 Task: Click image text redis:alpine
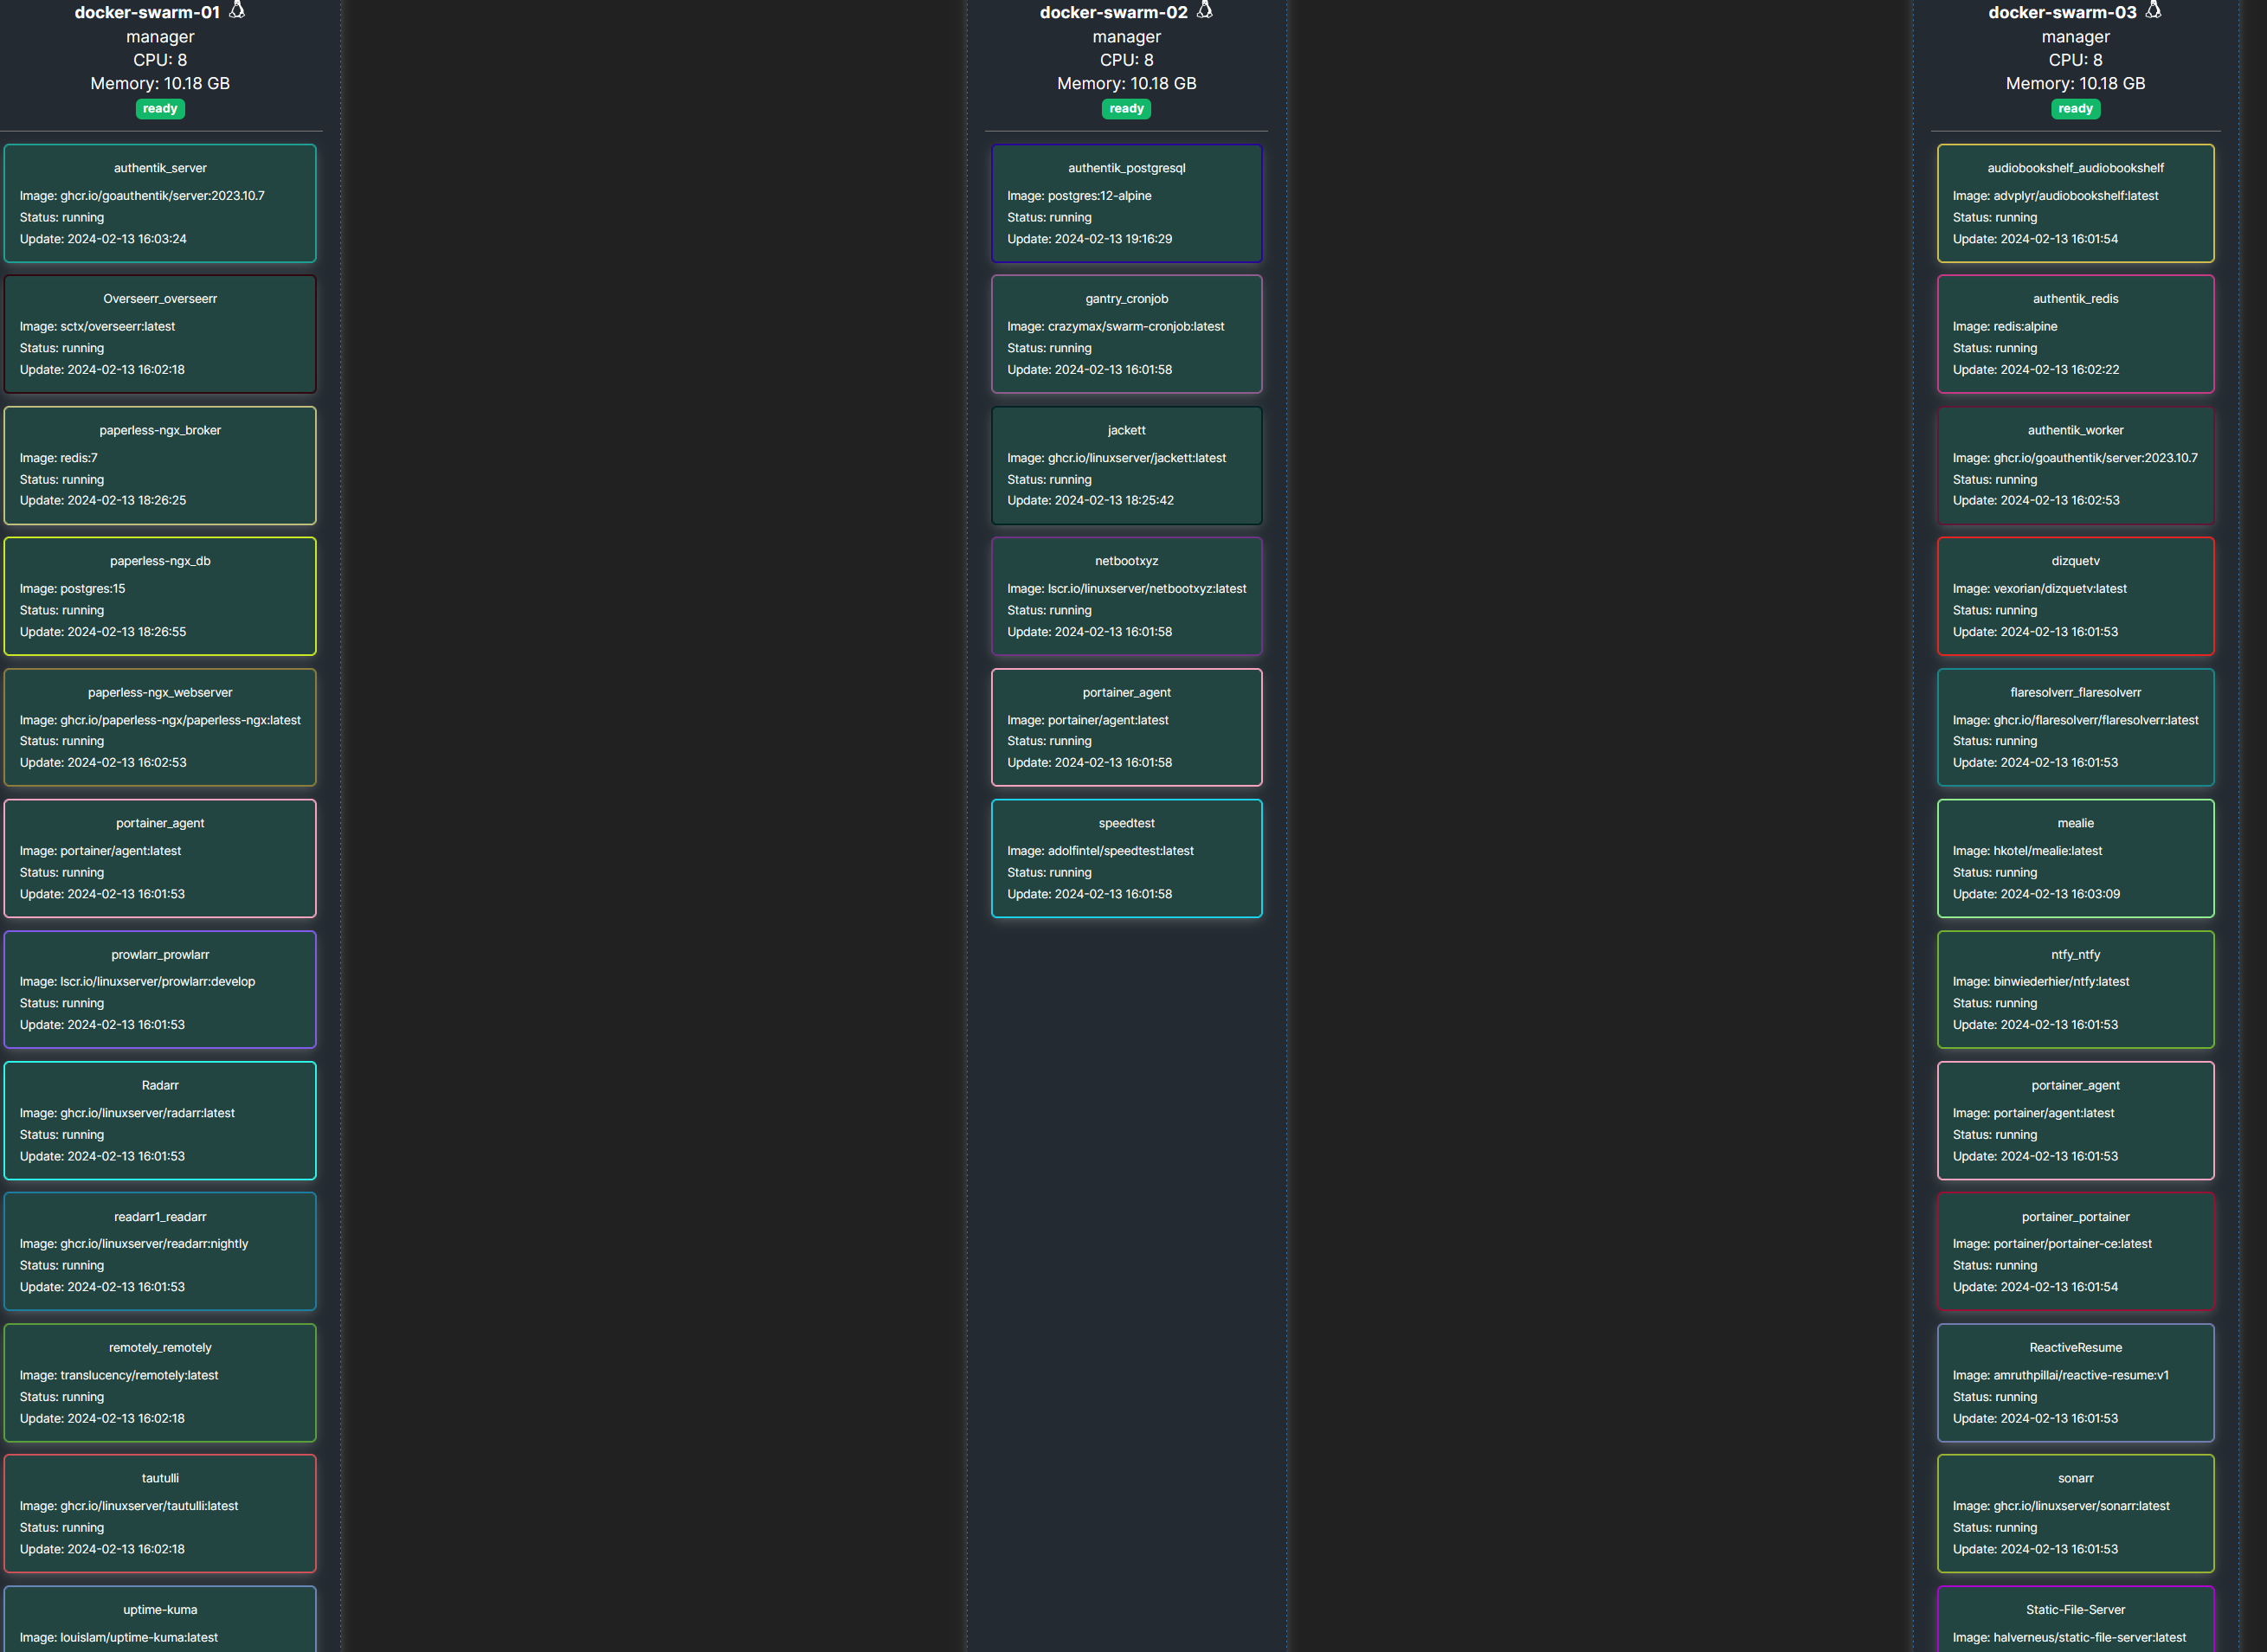click(x=2025, y=327)
